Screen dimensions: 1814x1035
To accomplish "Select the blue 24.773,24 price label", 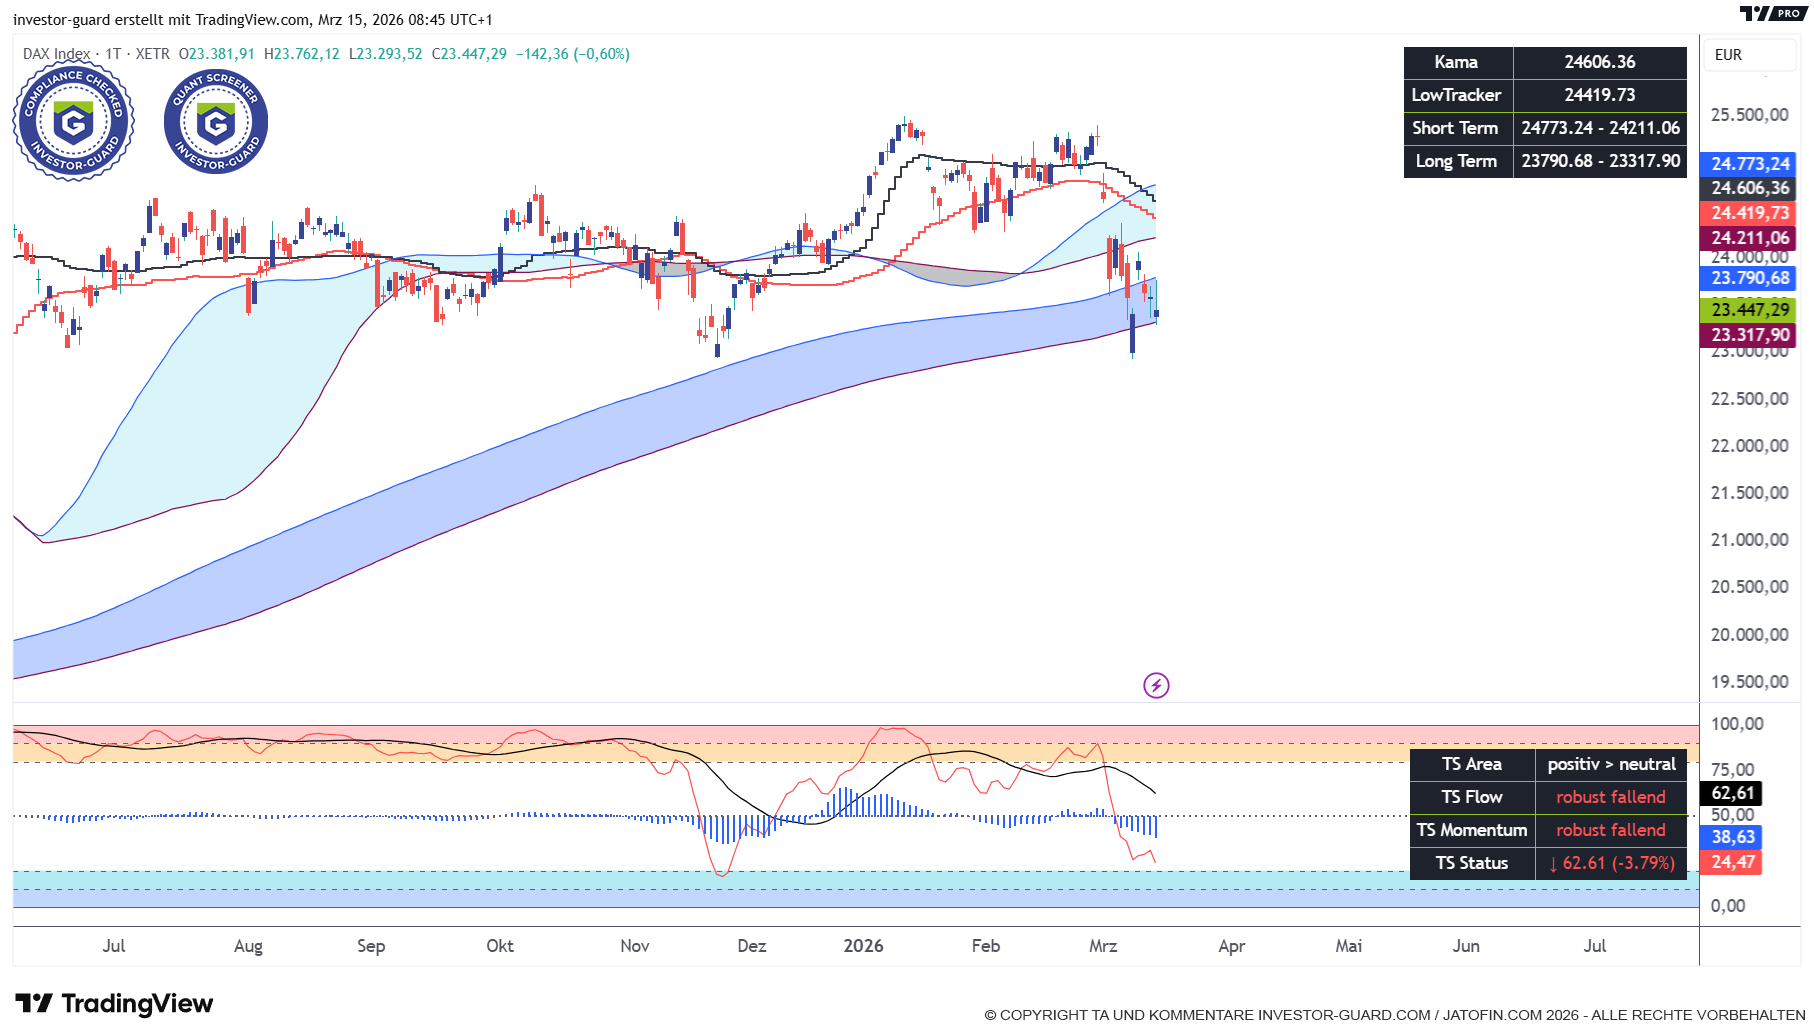I will coord(1749,164).
